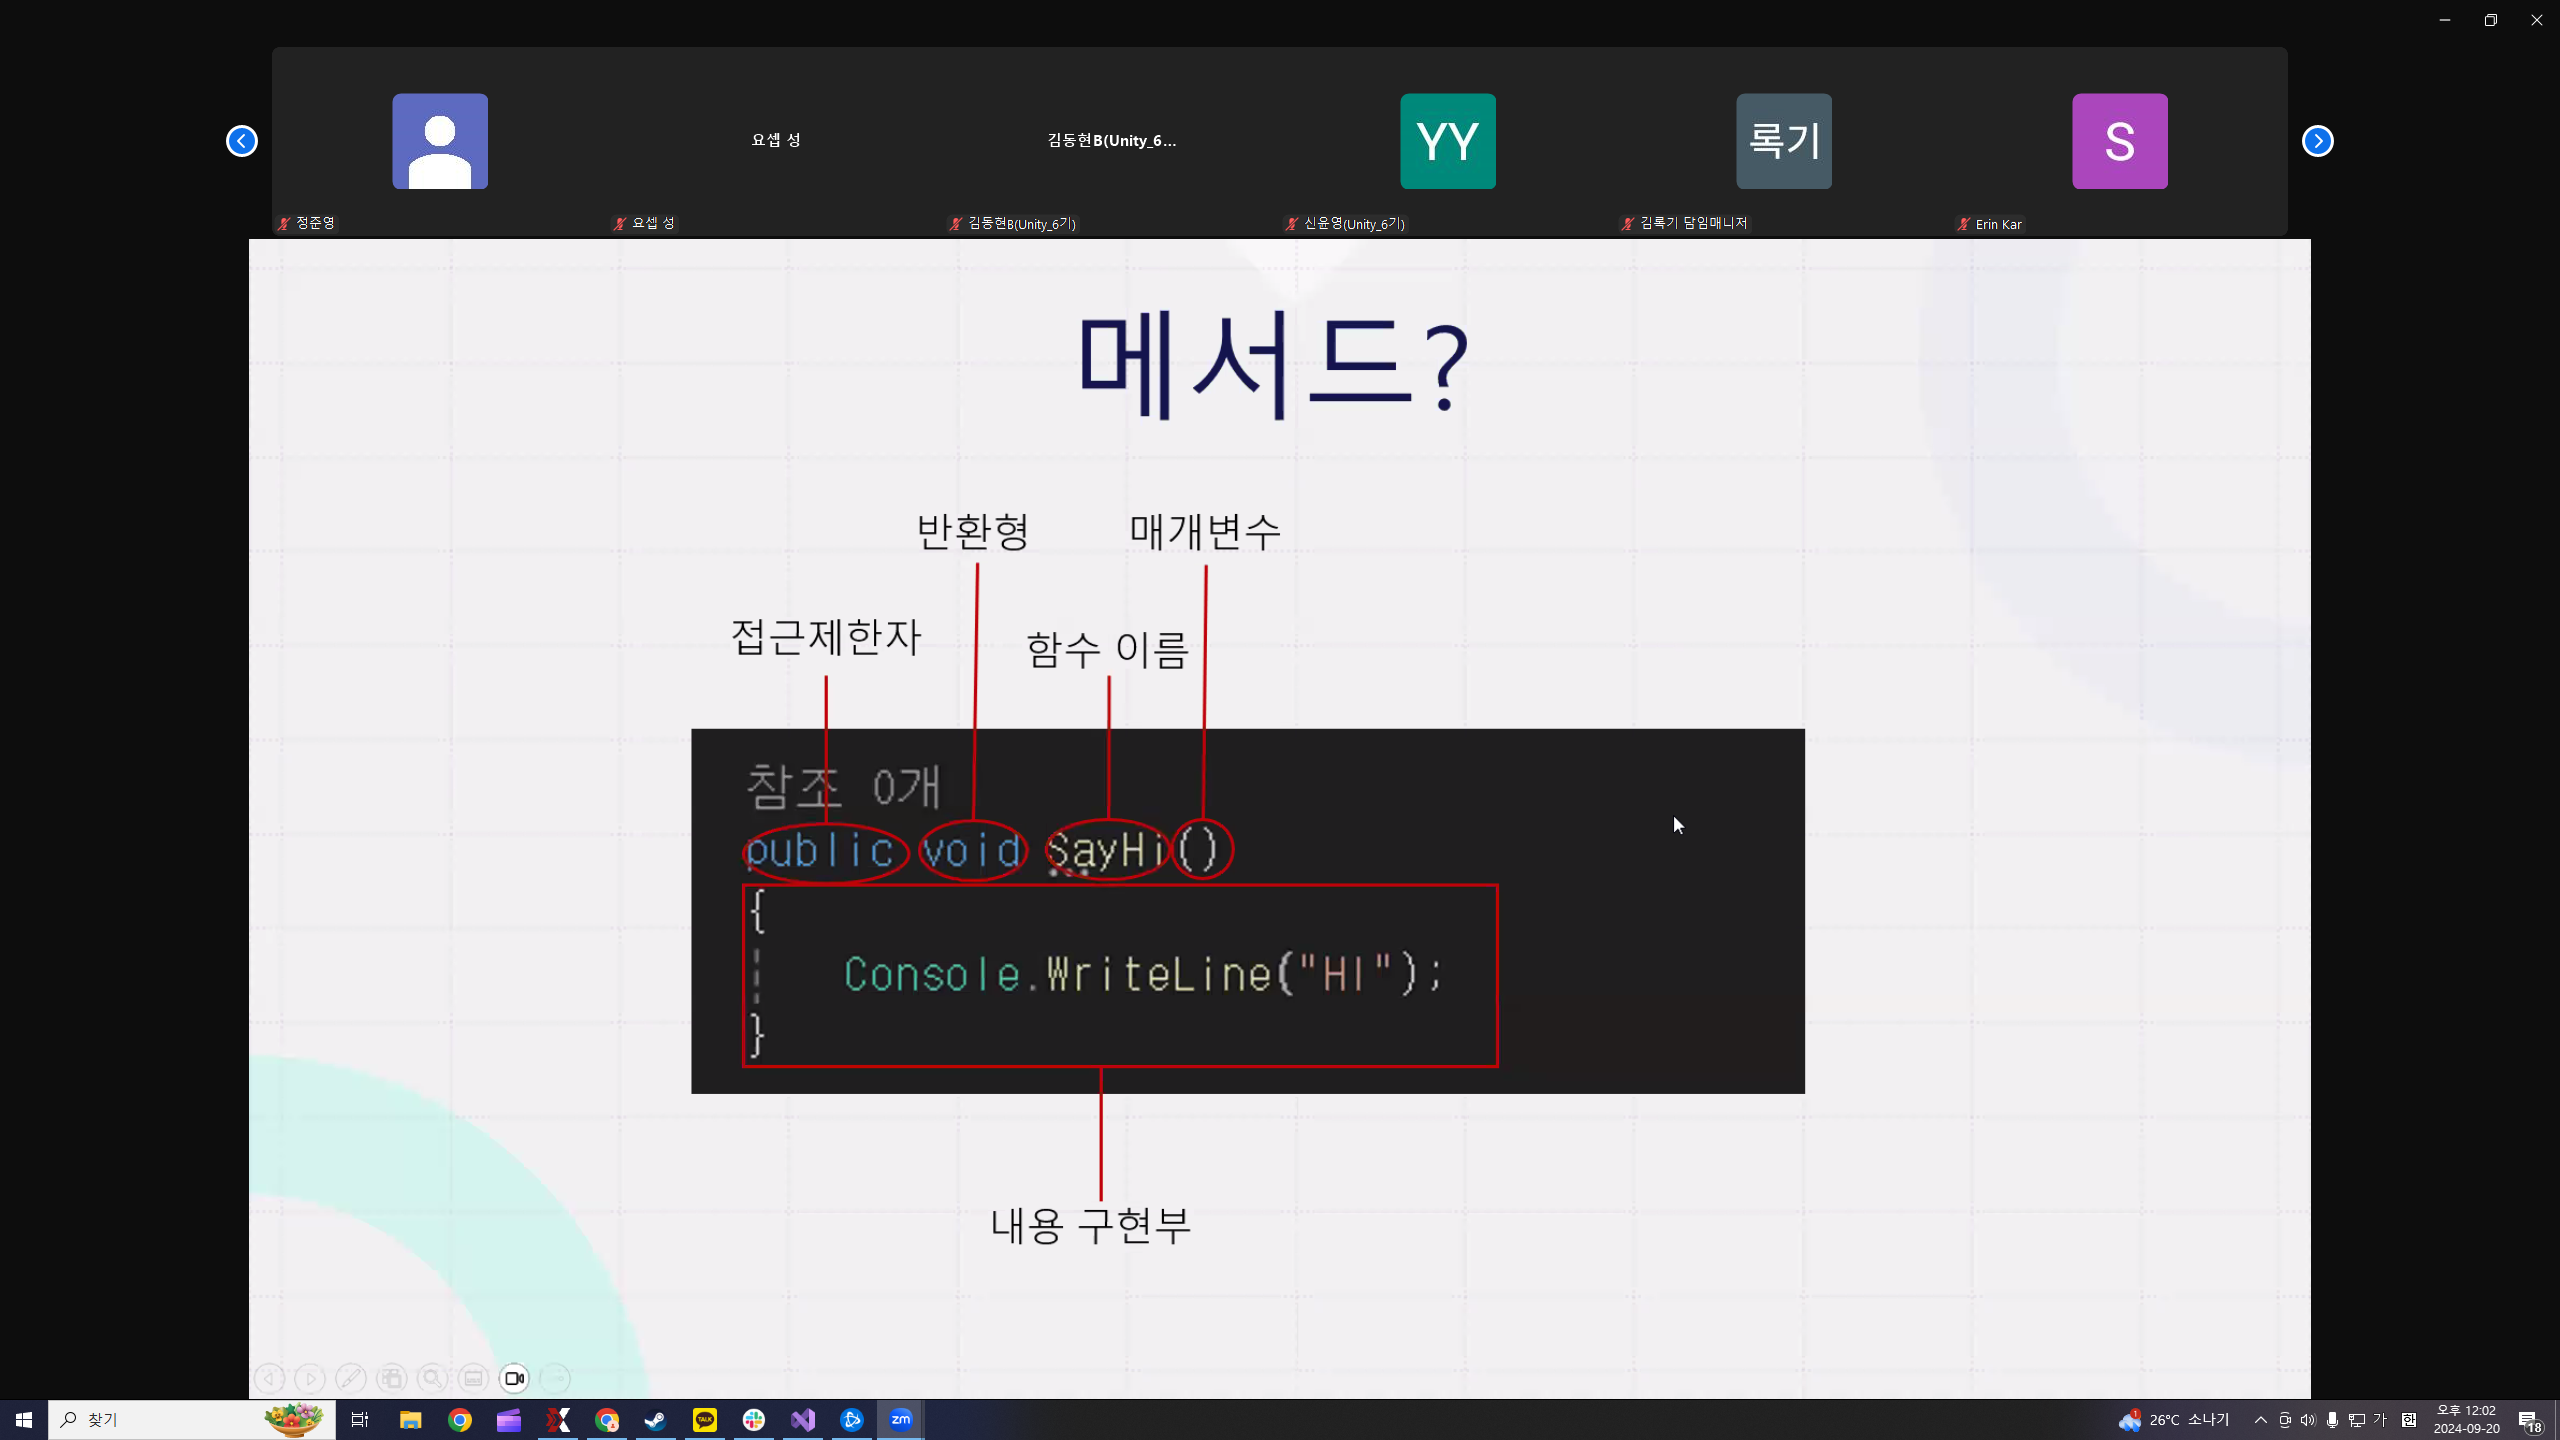Toggle Korean IME 한 input mode indicator
The width and height of the screenshot is (2560, 1440).
coord(2409,1420)
